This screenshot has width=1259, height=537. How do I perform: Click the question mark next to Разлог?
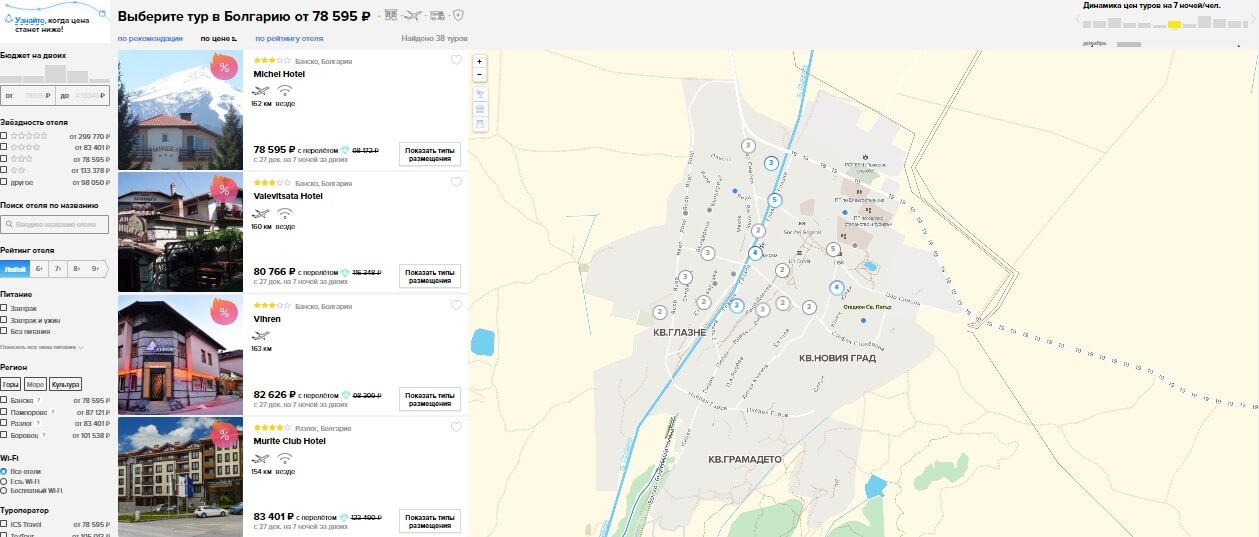tap(37, 424)
